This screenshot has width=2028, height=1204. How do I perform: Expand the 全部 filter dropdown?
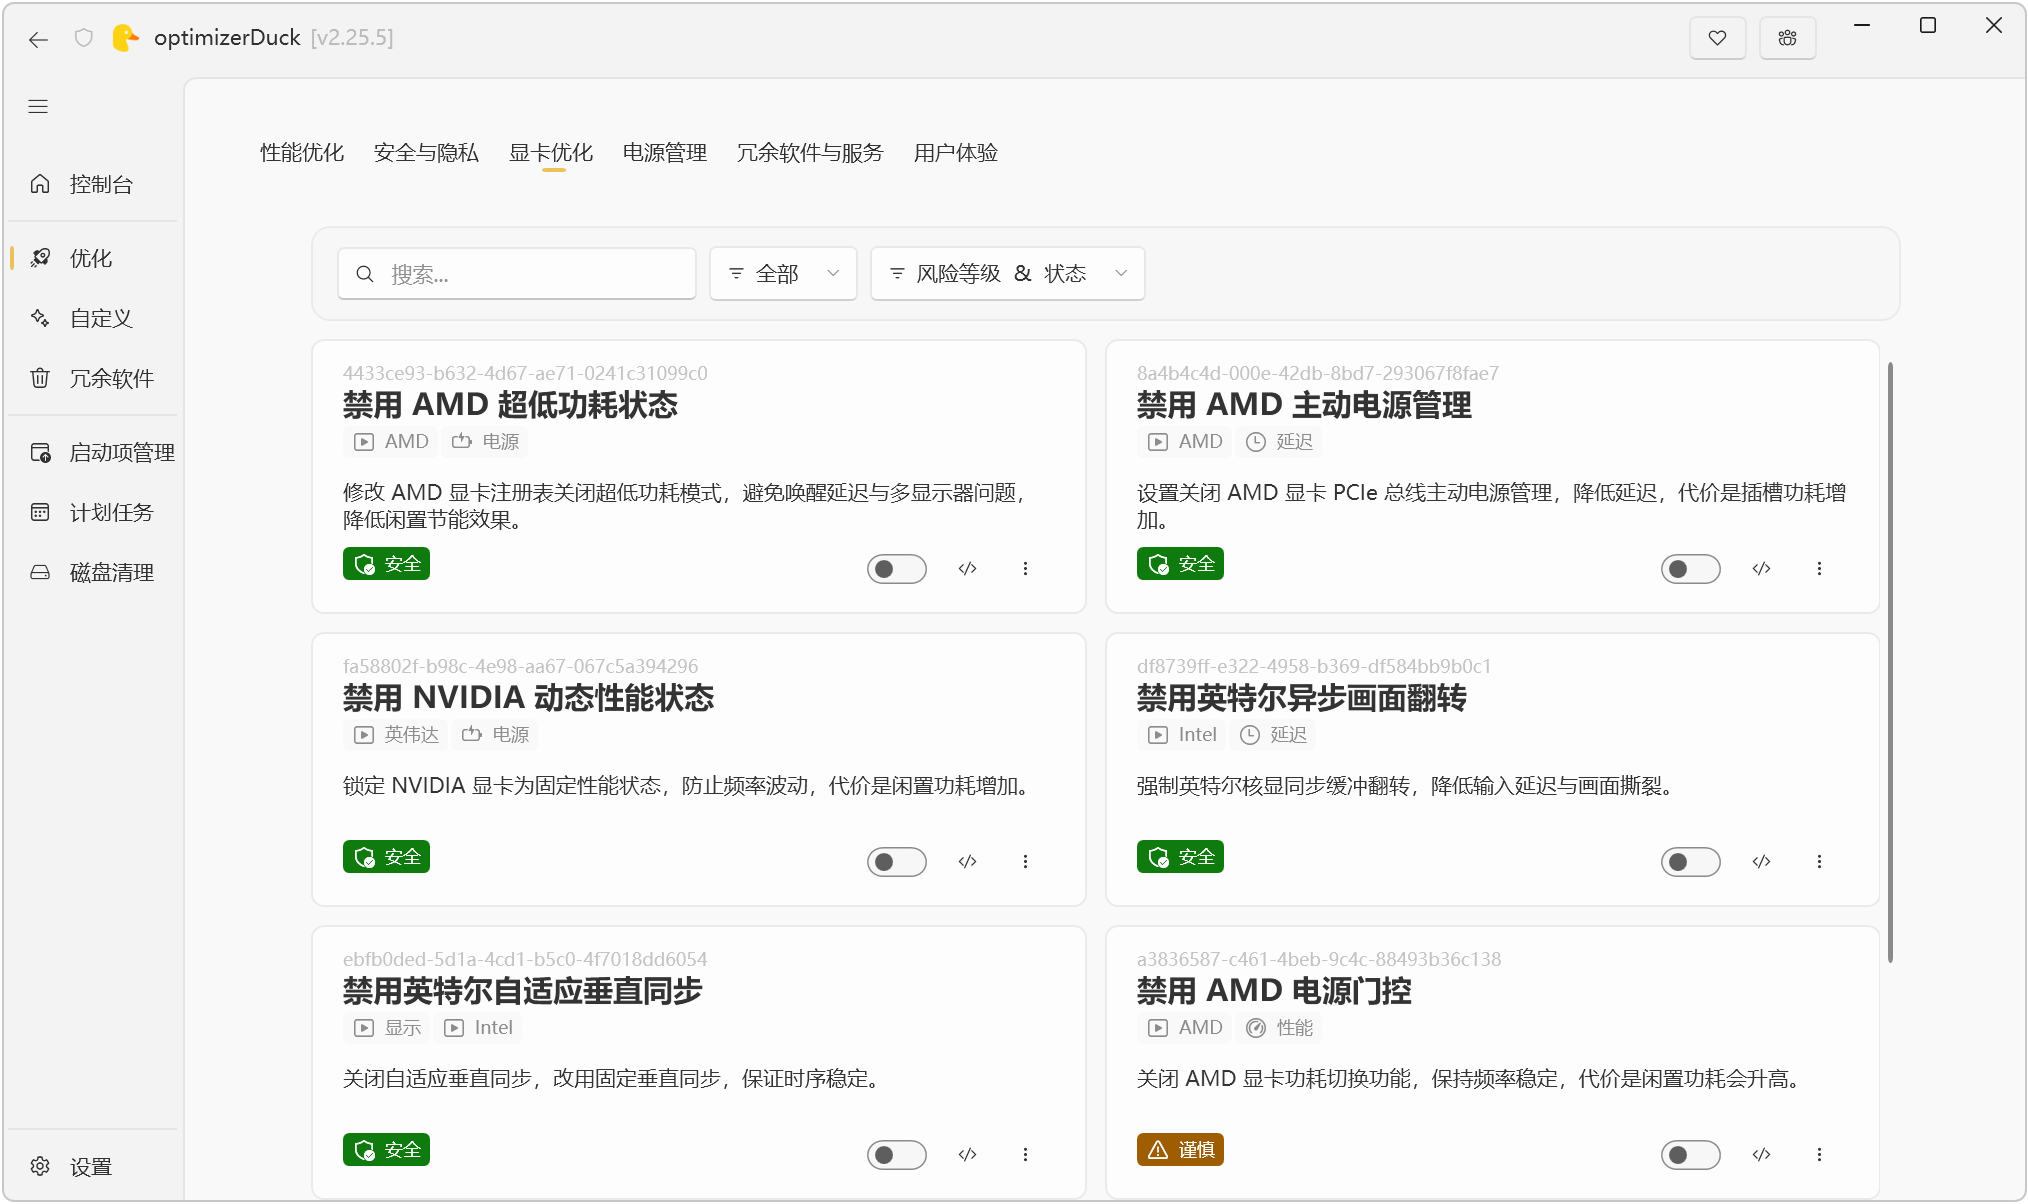pyautogui.click(x=783, y=274)
